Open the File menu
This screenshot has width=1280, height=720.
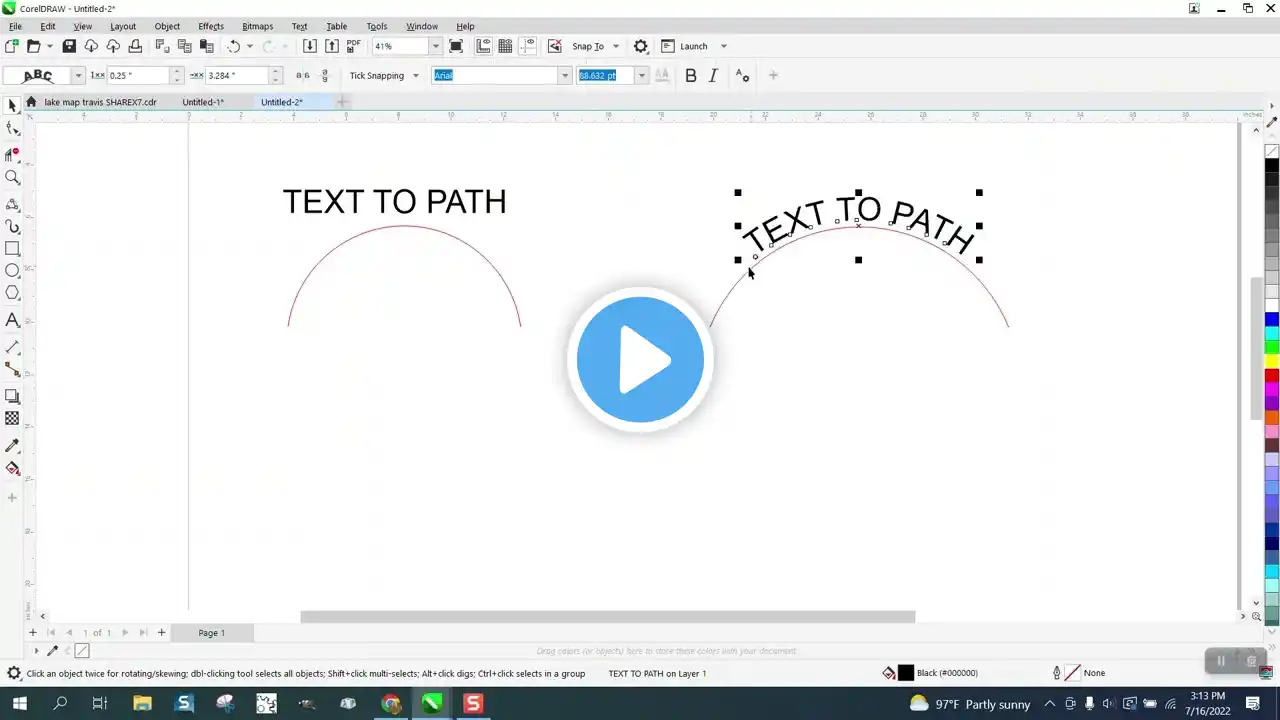[15, 26]
